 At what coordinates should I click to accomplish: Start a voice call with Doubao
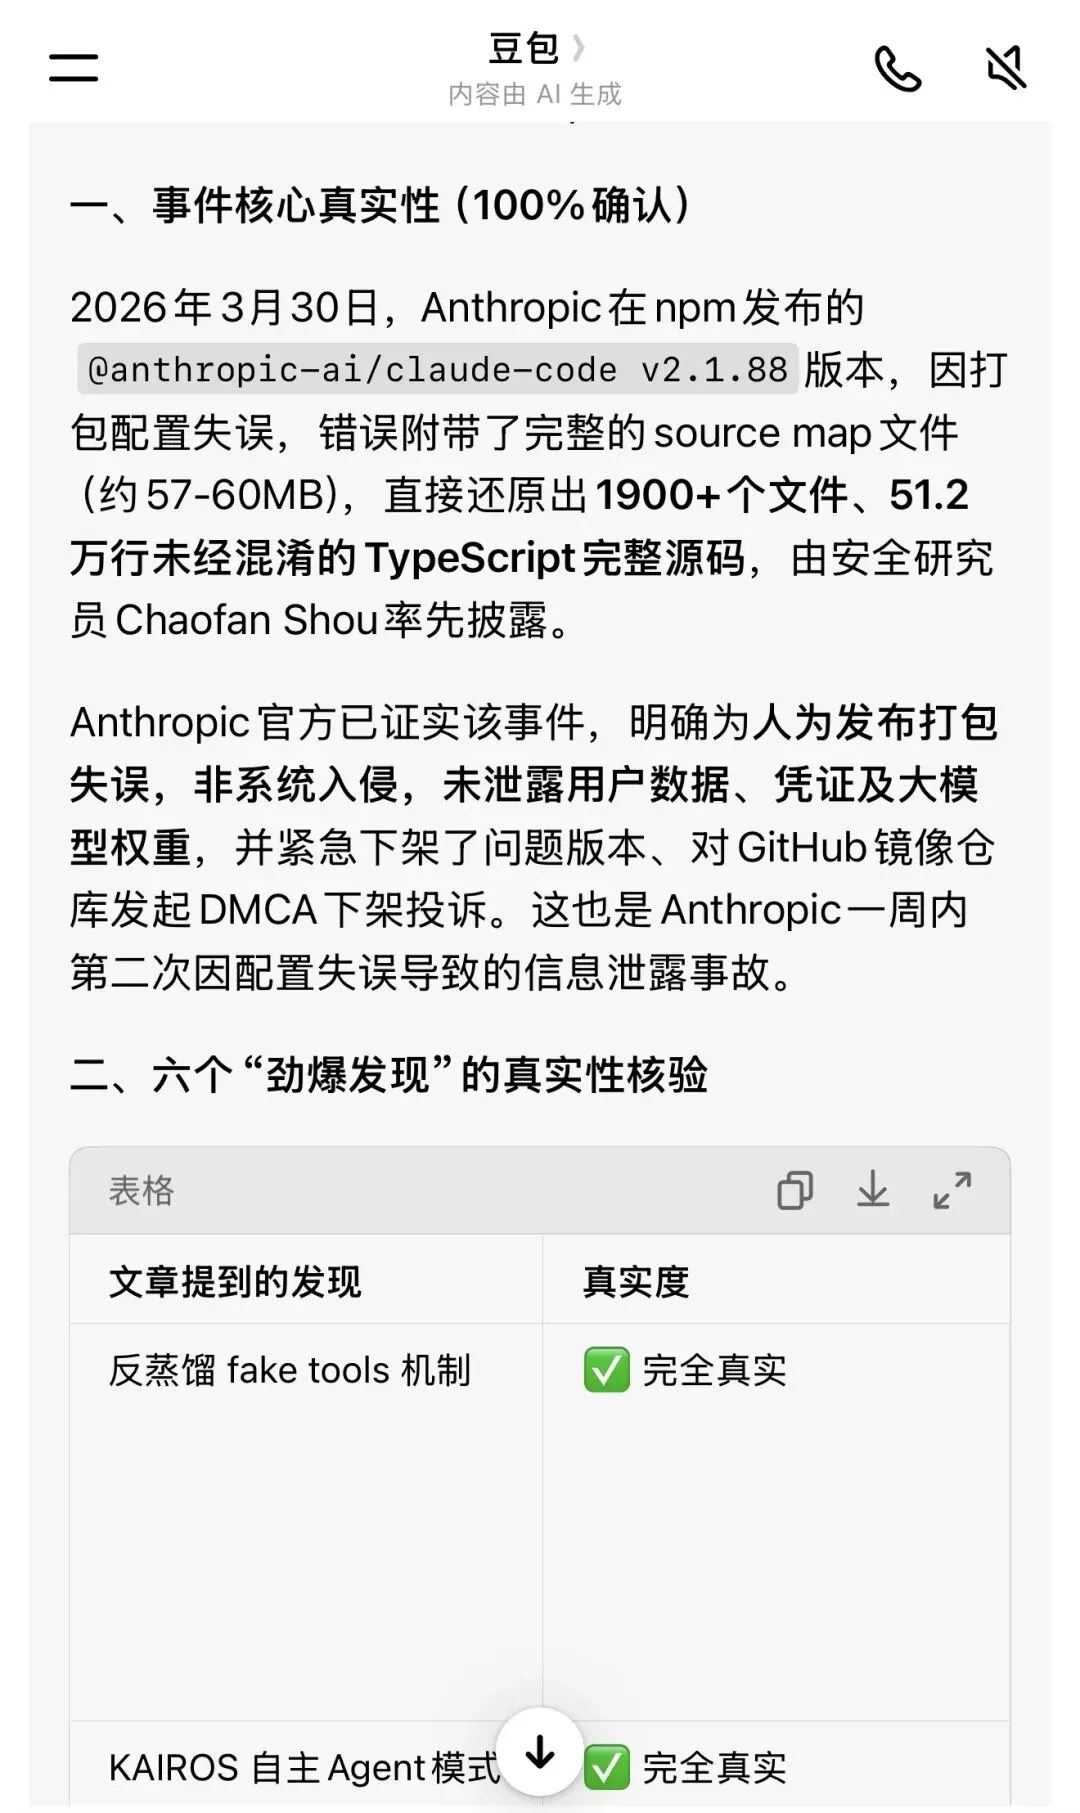(897, 68)
